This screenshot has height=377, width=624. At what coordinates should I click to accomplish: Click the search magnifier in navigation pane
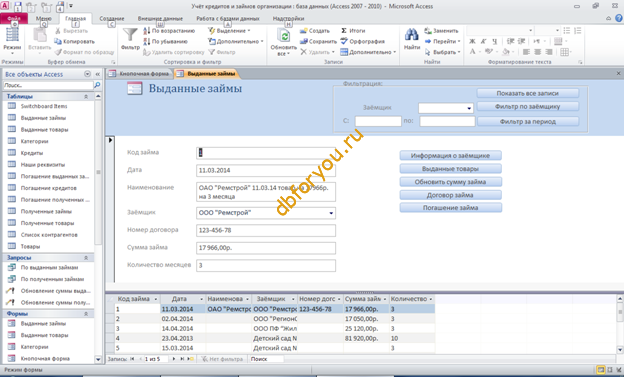click(x=97, y=85)
